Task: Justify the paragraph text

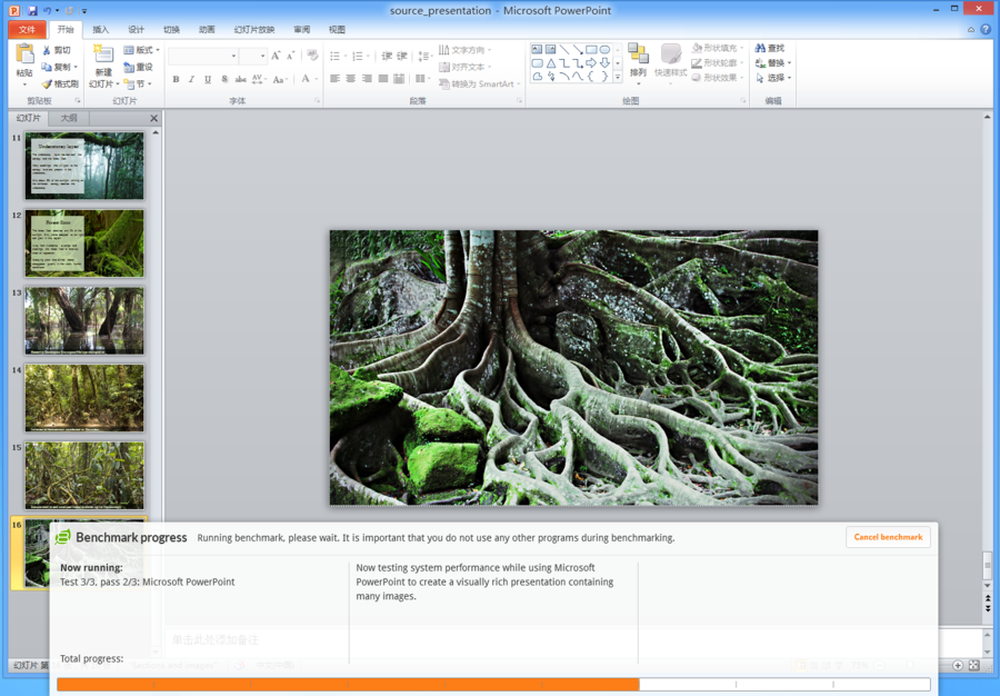Action: [383, 78]
